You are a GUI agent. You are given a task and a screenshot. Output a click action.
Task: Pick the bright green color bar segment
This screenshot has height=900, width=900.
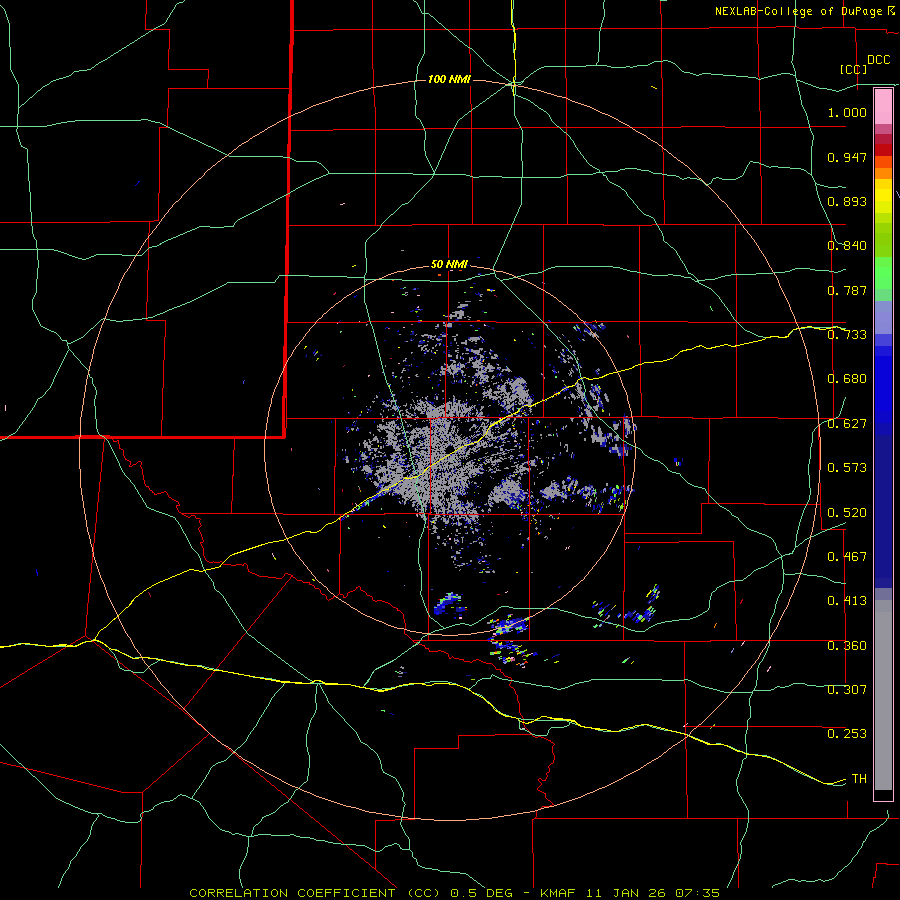click(x=883, y=273)
